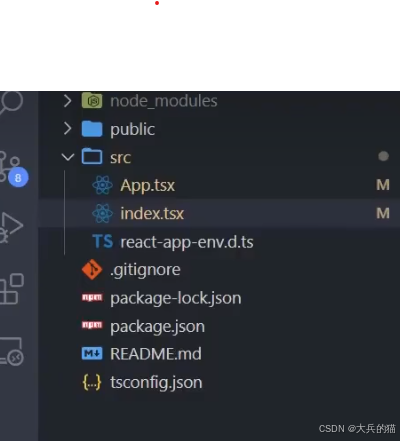Click the 8 pending changes badge
400x441 pixels.
tap(18, 177)
